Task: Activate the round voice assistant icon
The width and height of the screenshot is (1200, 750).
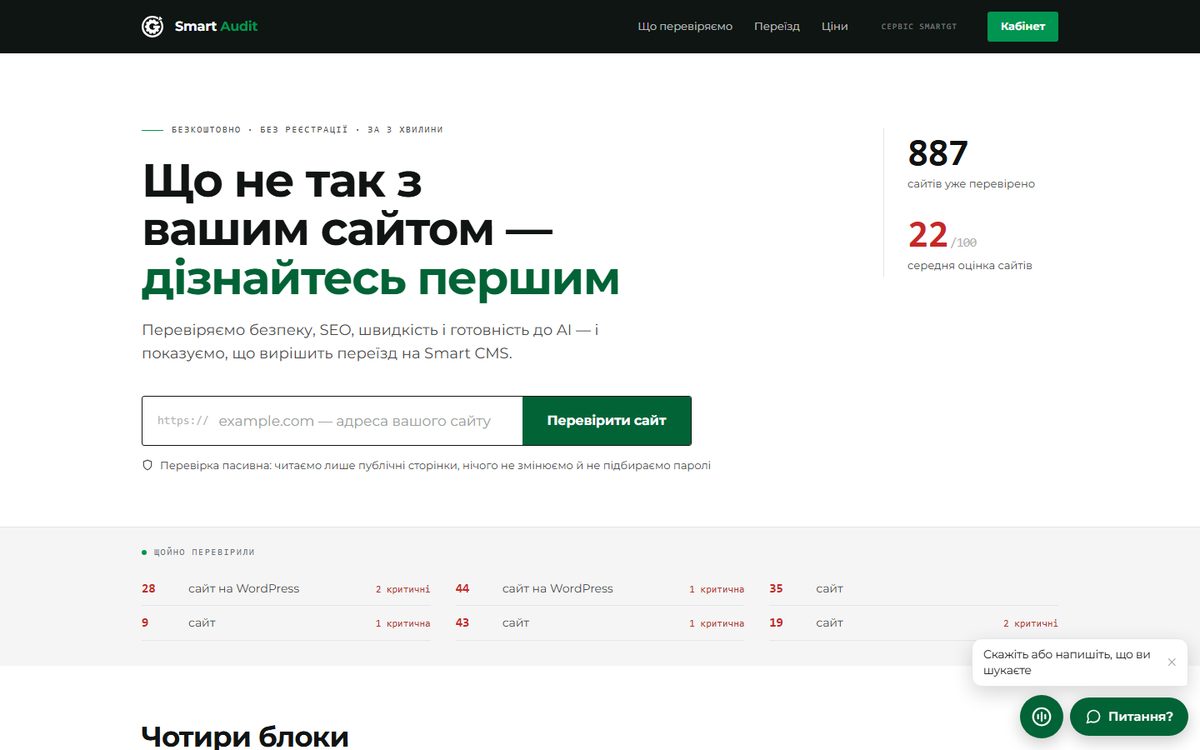Action: point(1041,716)
